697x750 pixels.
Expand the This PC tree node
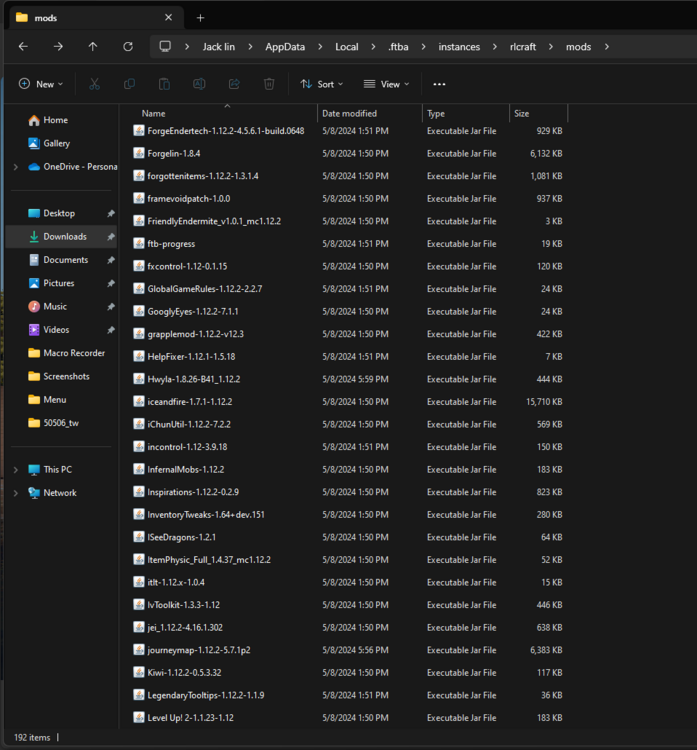[x=16, y=470]
